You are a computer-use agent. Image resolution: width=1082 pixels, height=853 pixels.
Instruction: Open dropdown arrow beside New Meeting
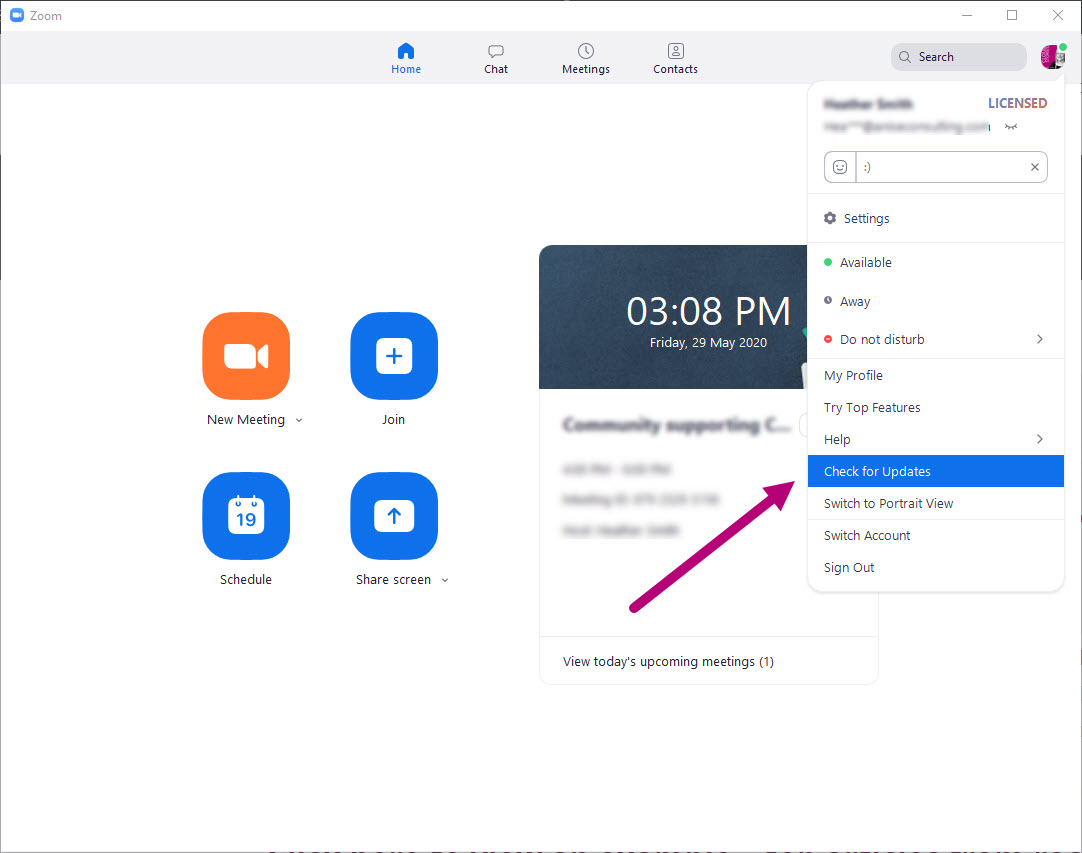coord(299,421)
